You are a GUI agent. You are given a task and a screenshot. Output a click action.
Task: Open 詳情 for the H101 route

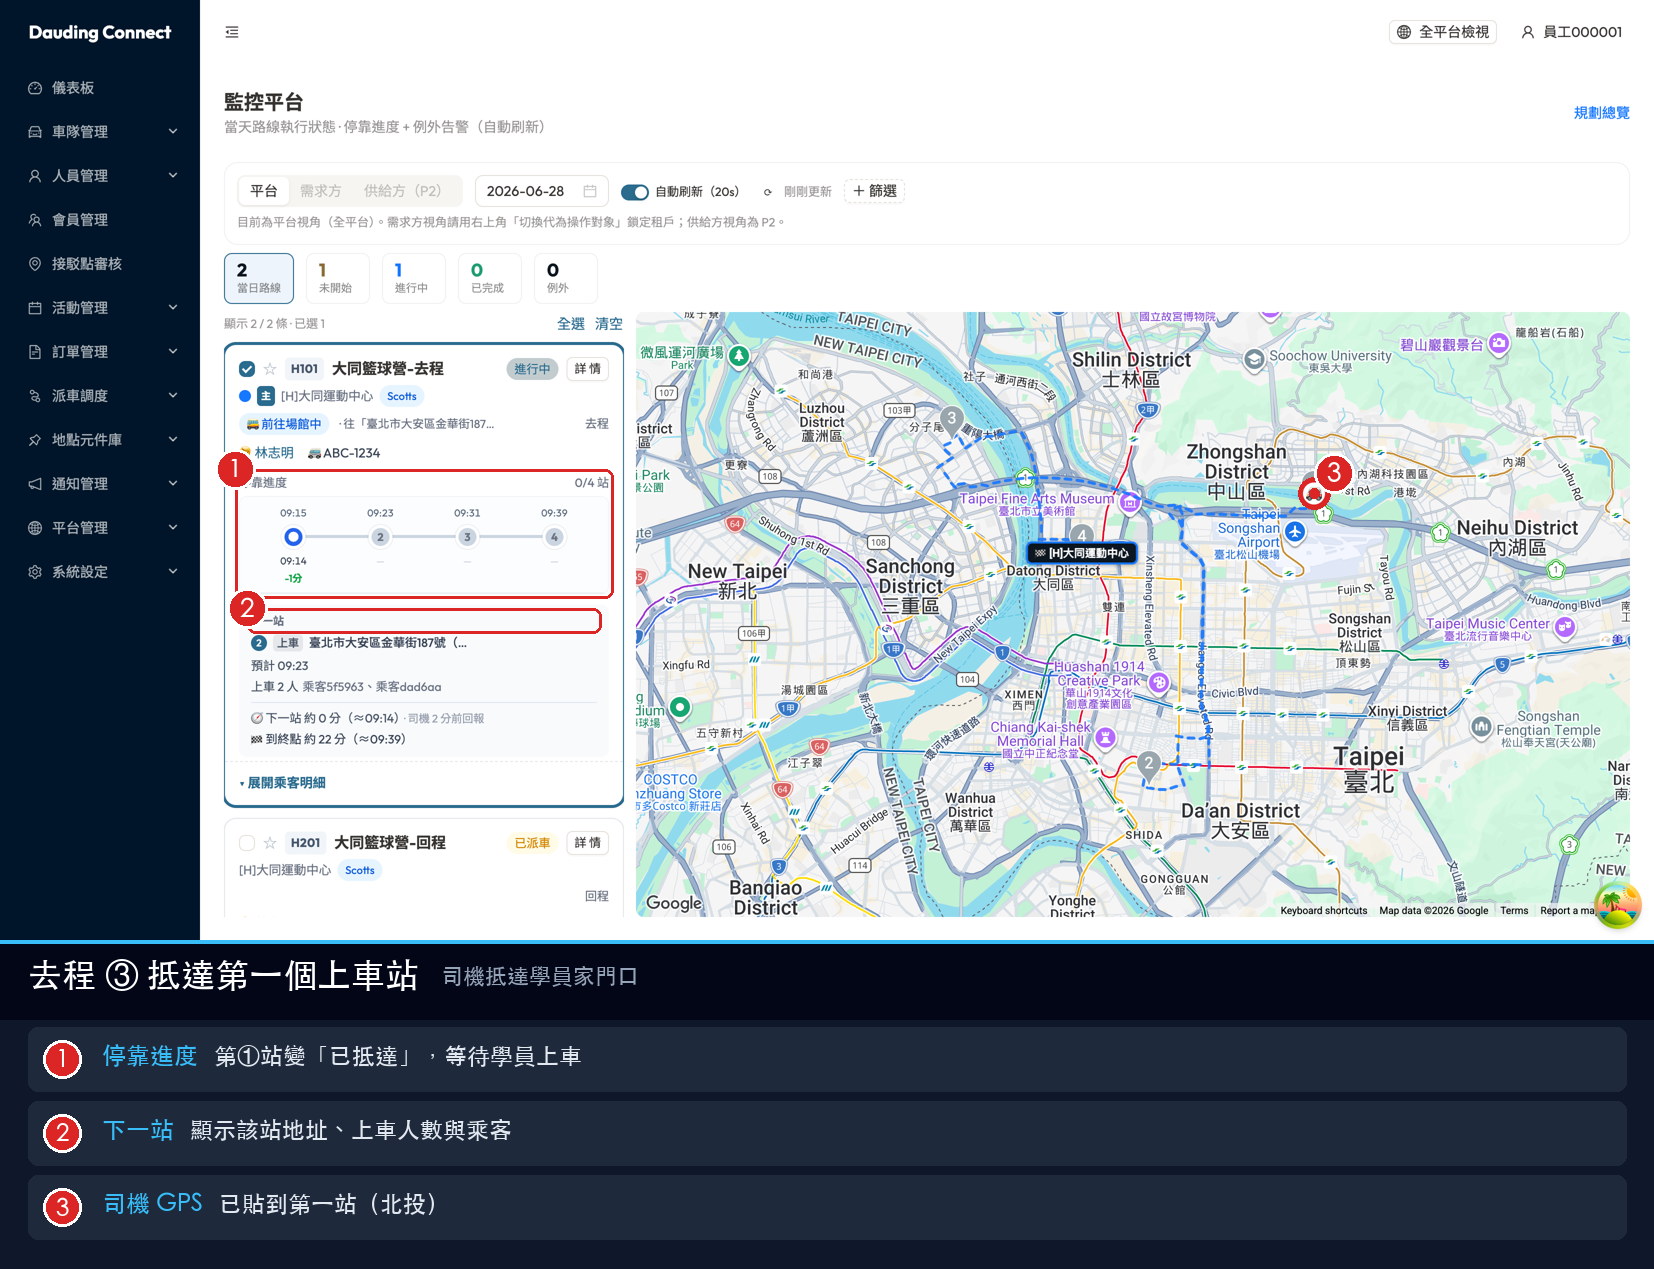(588, 369)
